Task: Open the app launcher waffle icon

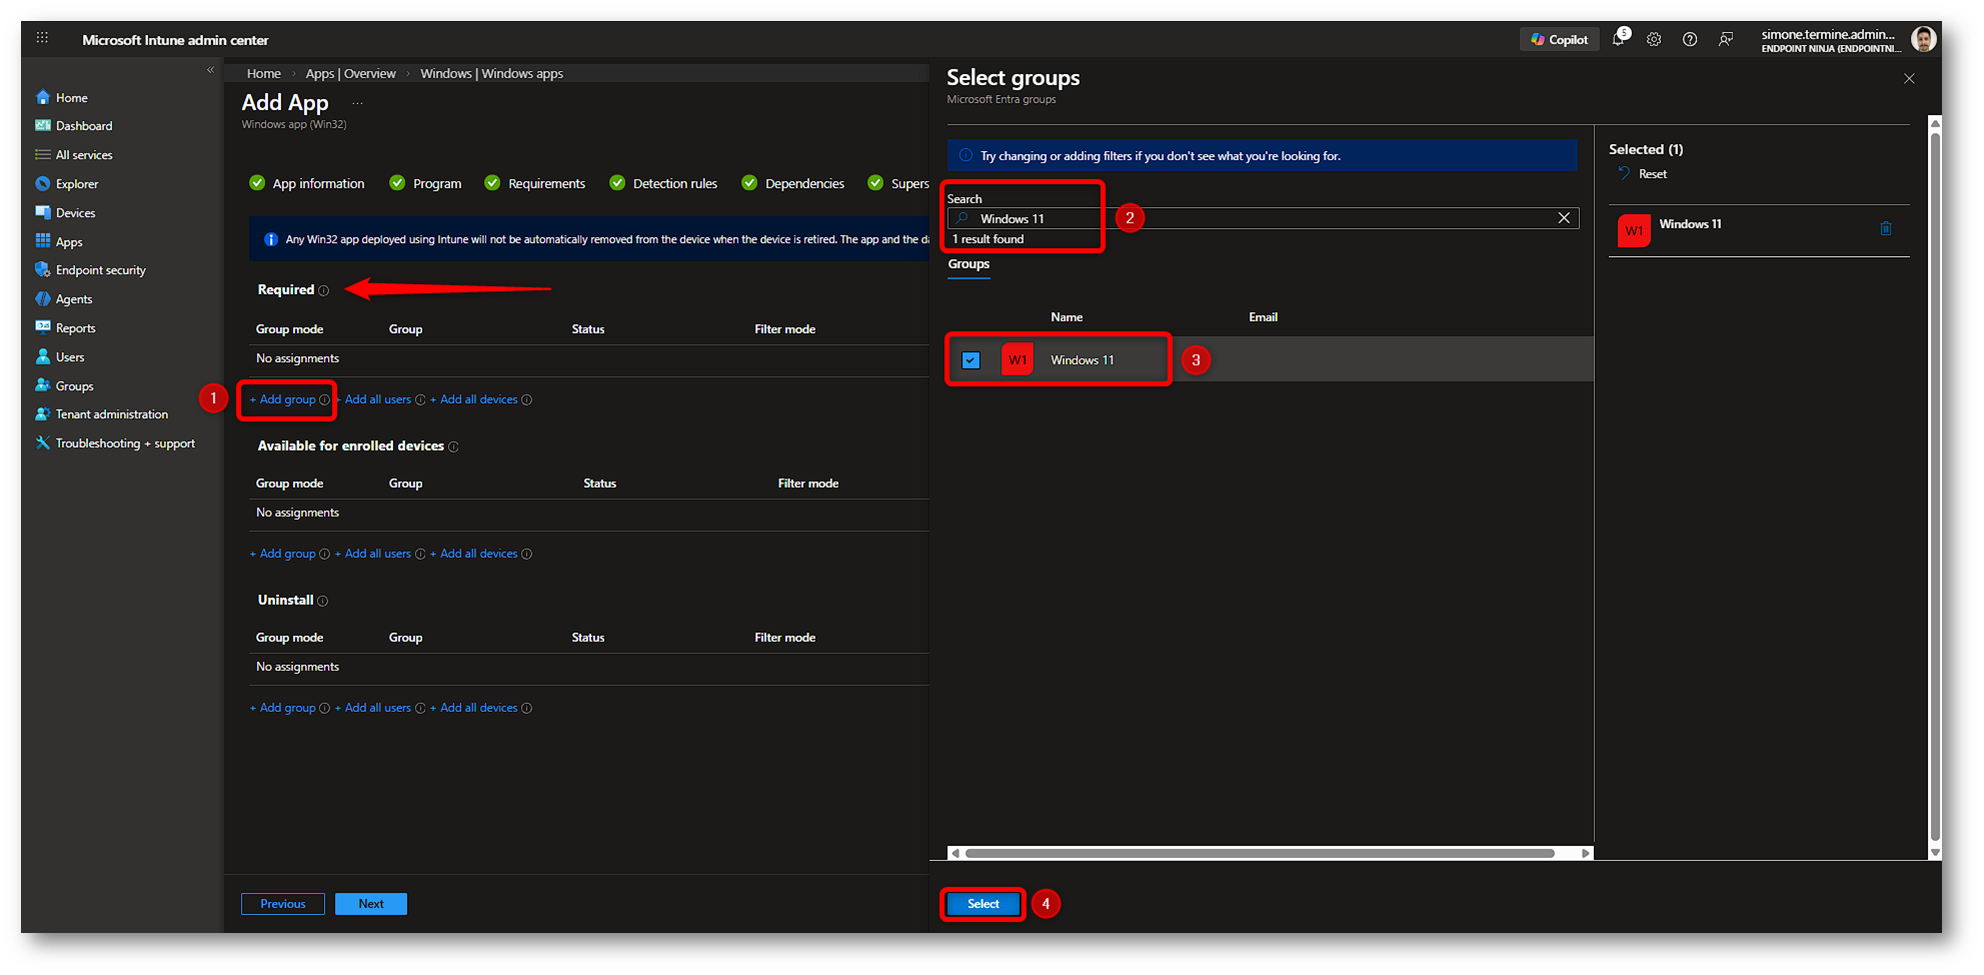Action: tap(42, 39)
